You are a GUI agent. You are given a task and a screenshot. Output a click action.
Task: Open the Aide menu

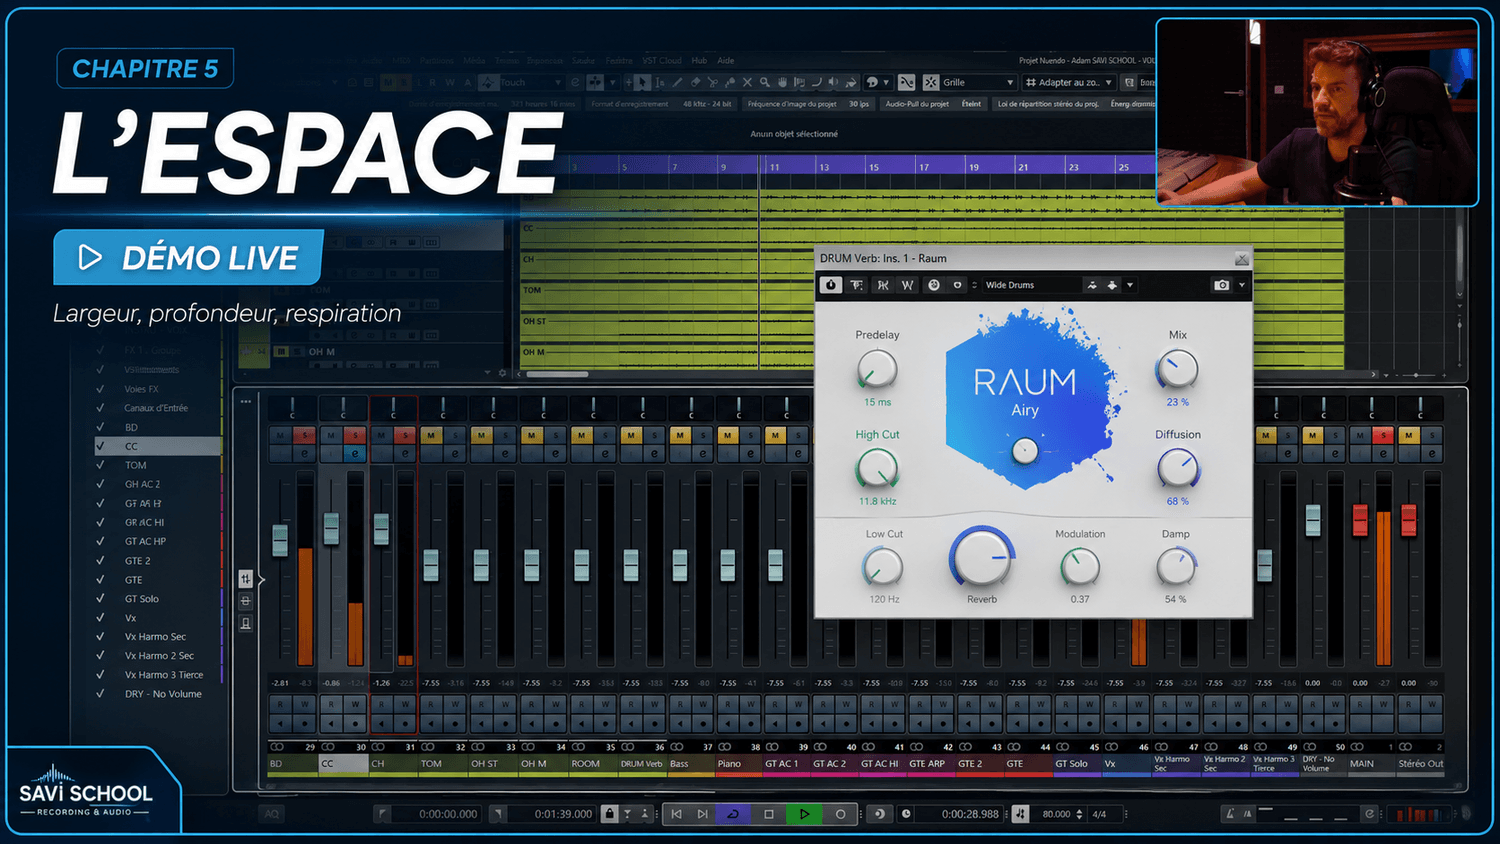click(726, 61)
